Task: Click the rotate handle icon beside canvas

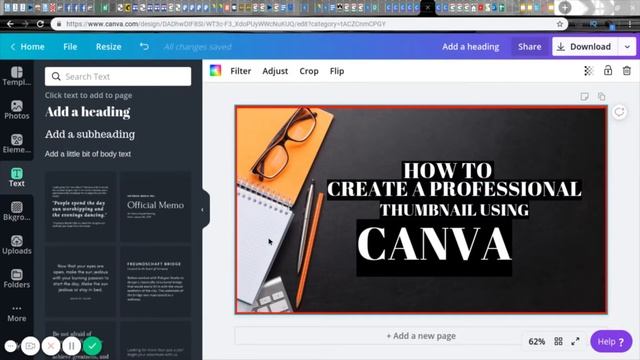Action: click(x=619, y=112)
